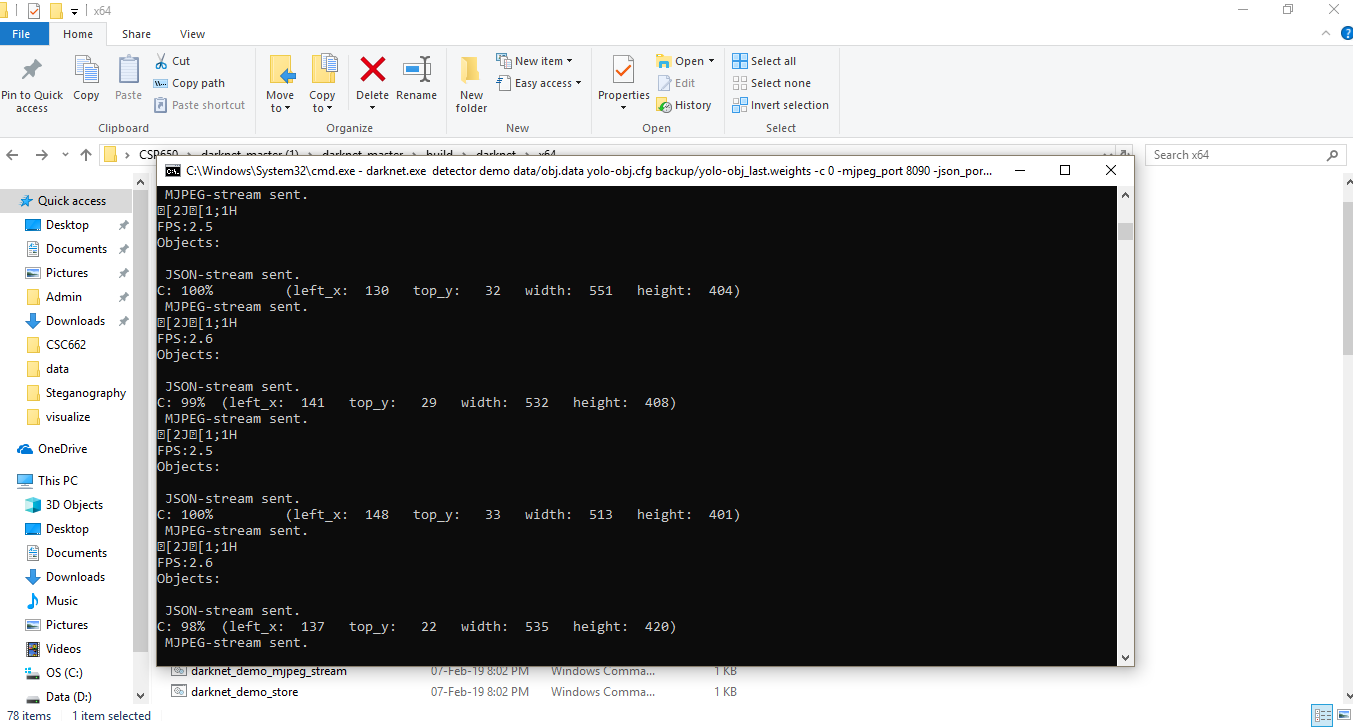Click the Up one level arrow
Screen dimensions: 1353x727
pyautogui.click(x=86, y=155)
